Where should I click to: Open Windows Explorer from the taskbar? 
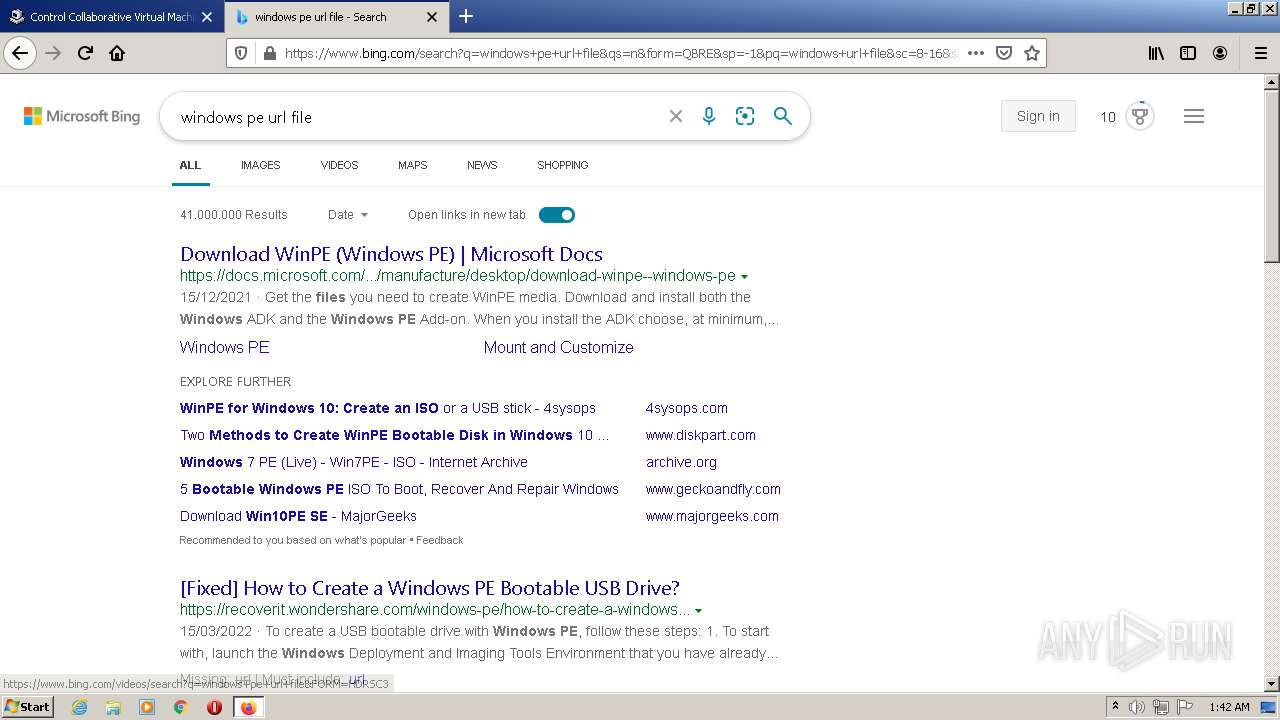tap(113, 707)
